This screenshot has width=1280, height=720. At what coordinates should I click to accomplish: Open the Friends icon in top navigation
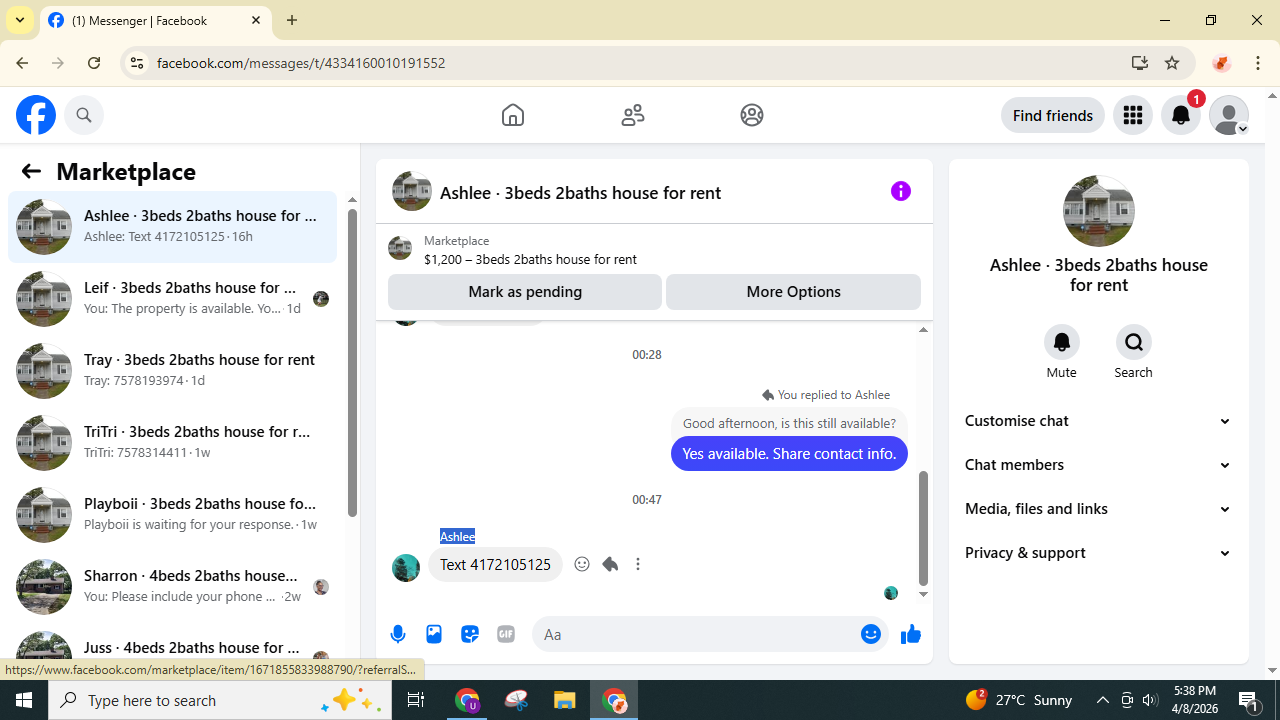click(633, 115)
